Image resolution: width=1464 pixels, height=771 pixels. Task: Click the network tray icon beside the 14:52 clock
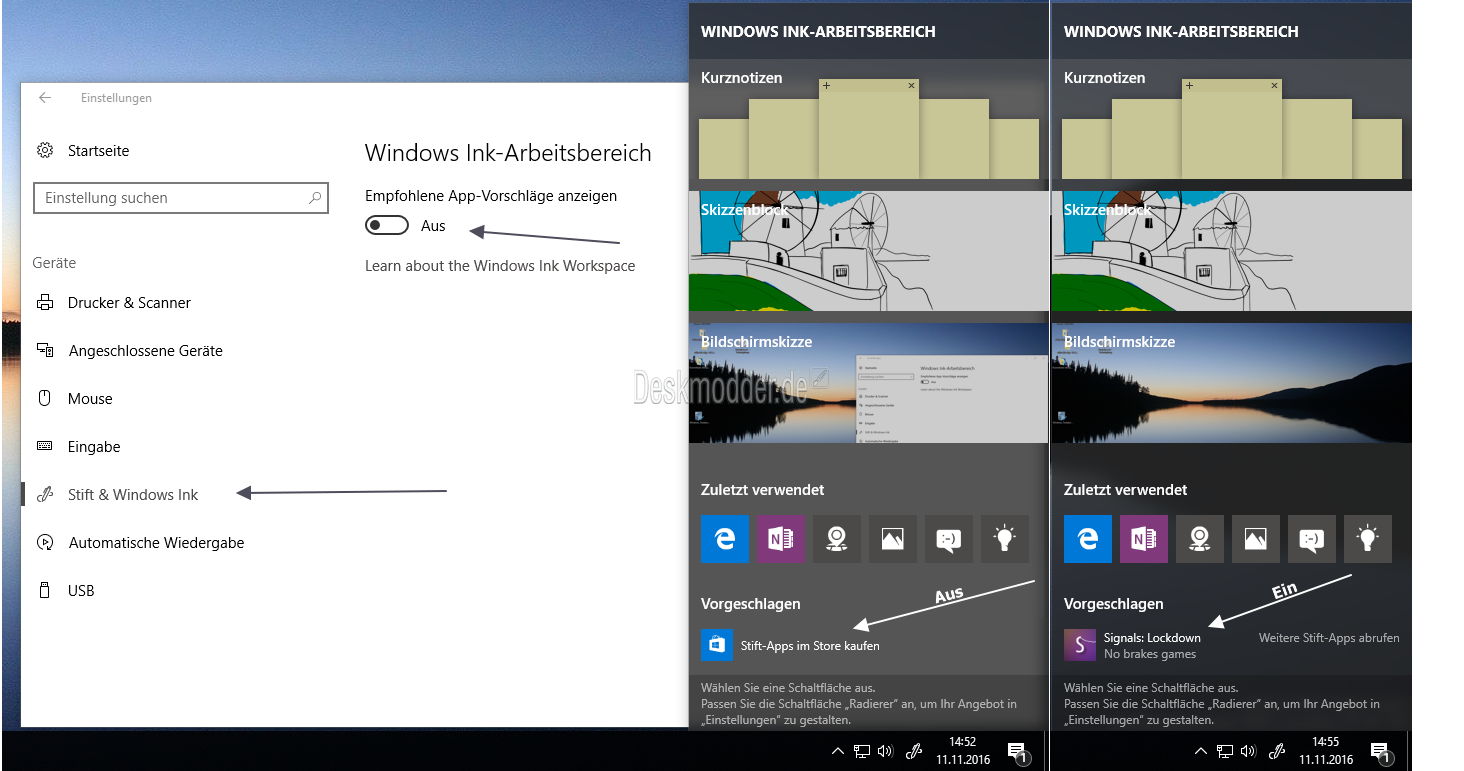(x=861, y=751)
